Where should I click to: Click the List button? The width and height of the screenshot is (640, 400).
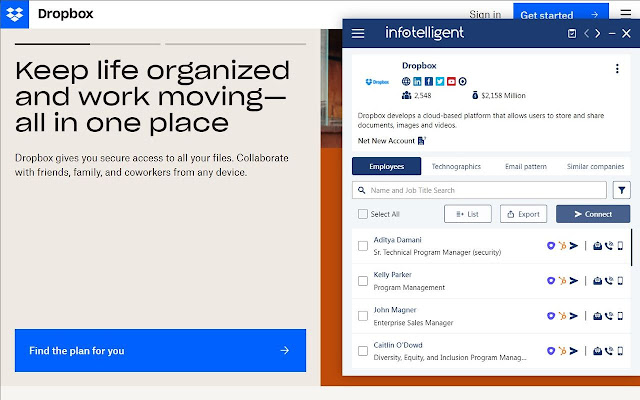(468, 214)
